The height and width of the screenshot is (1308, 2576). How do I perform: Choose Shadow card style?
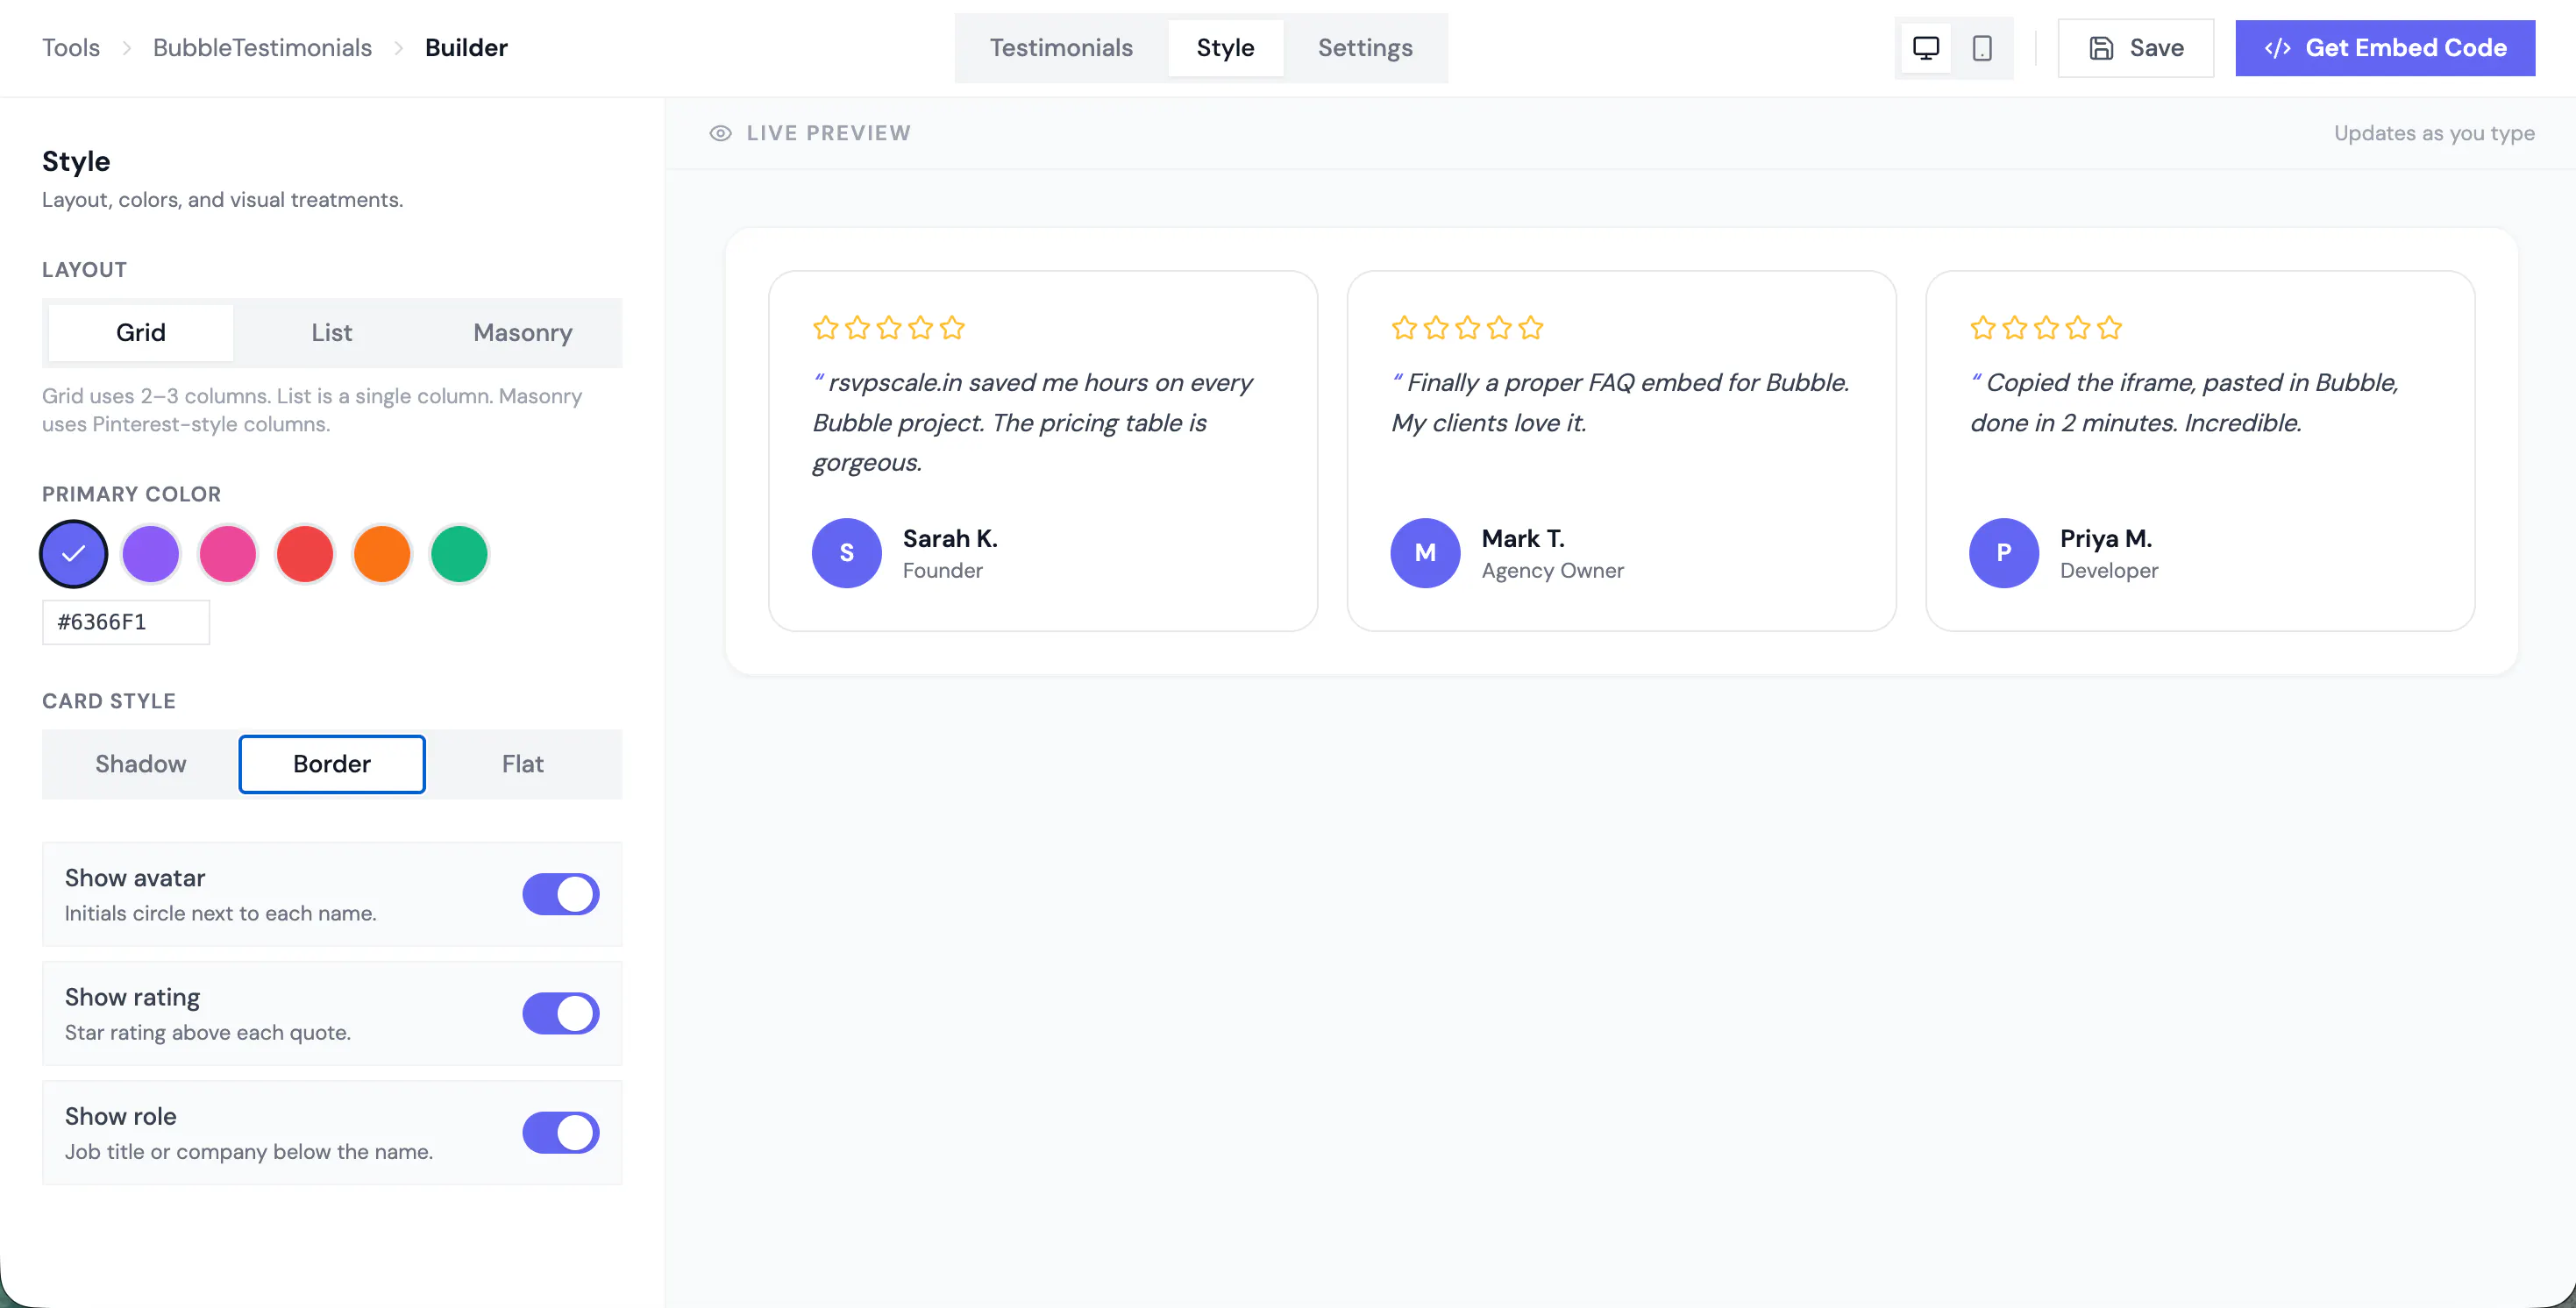141,764
